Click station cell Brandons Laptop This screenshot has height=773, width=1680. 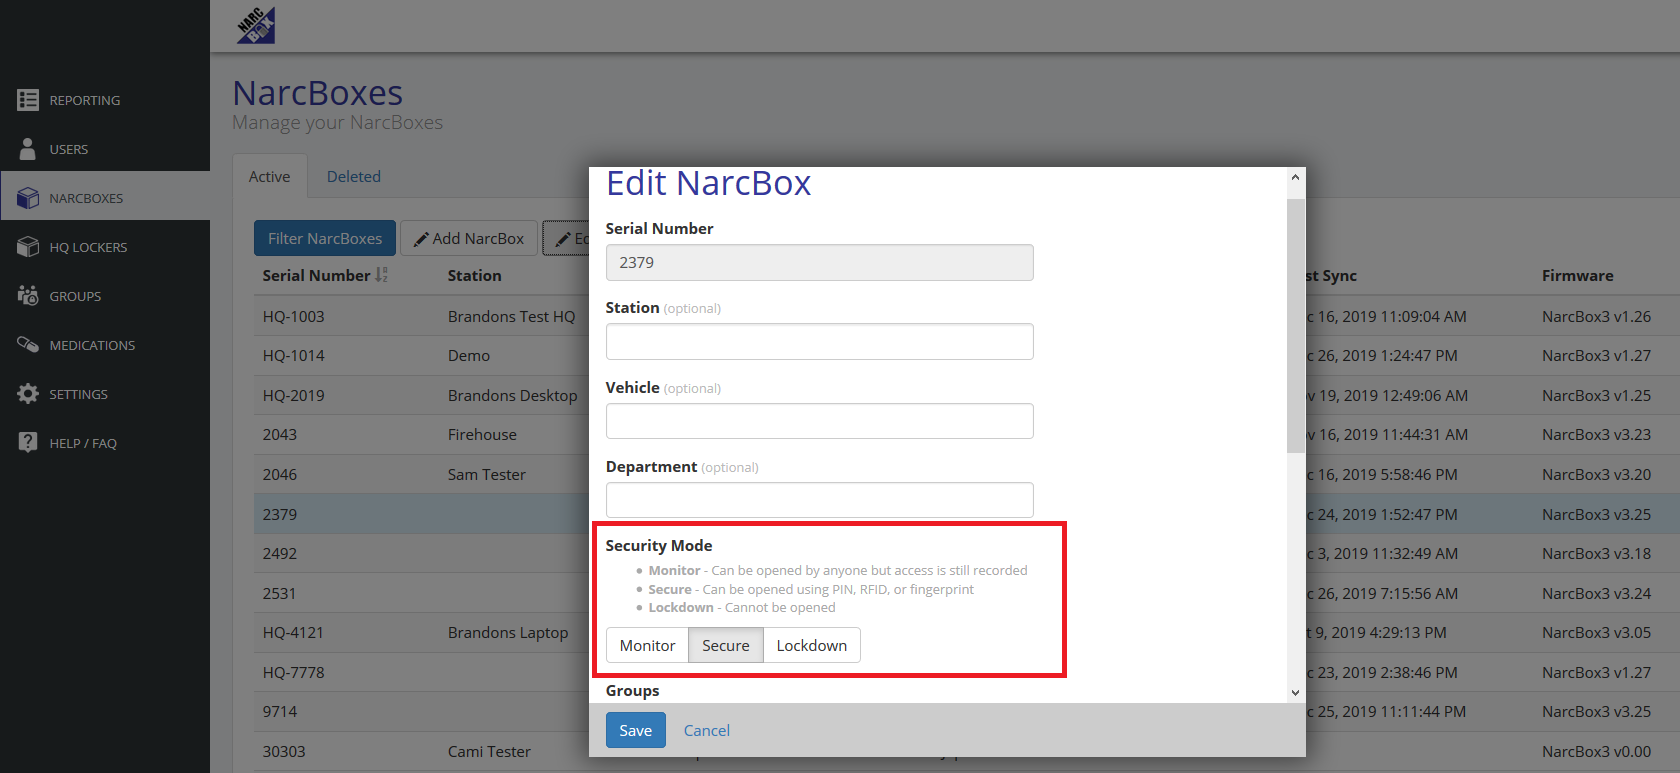click(508, 632)
